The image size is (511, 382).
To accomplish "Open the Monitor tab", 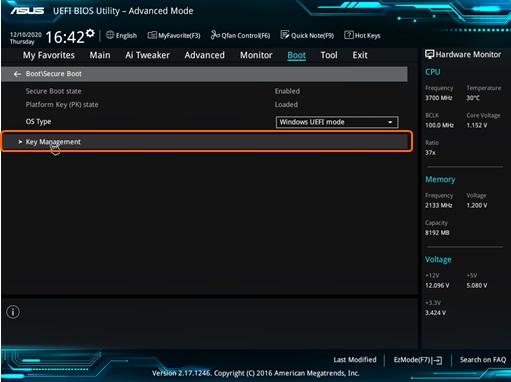I will click(256, 55).
